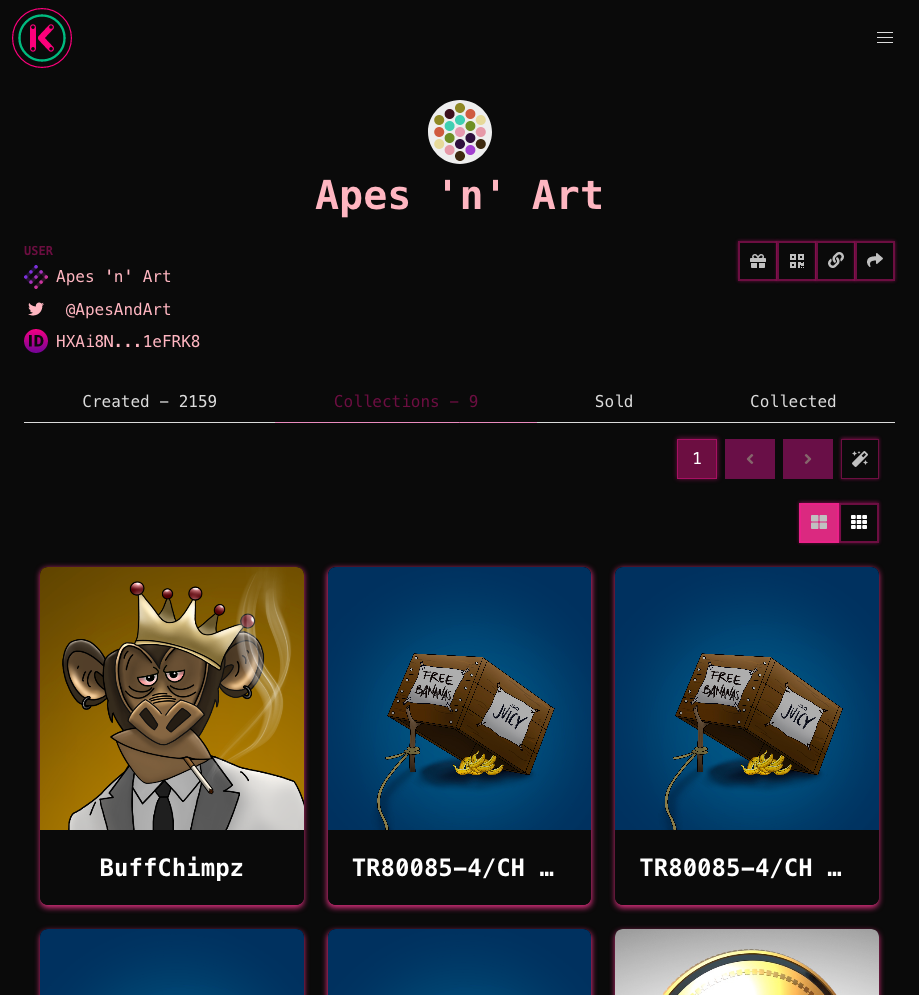
Task: Copy profile link icon
Action: 836,261
